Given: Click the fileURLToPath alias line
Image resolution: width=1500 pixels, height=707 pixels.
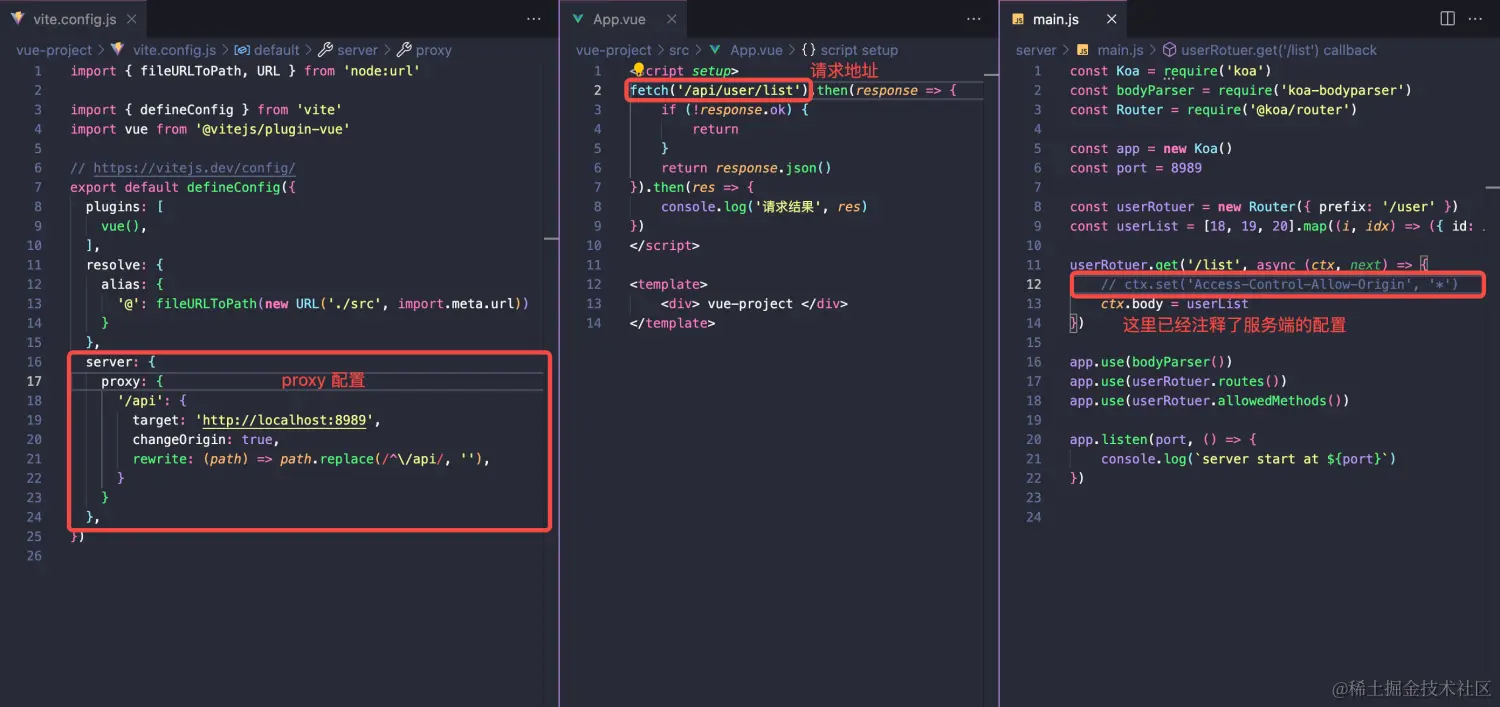Looking at the screenshot, I should coord(322,303).
